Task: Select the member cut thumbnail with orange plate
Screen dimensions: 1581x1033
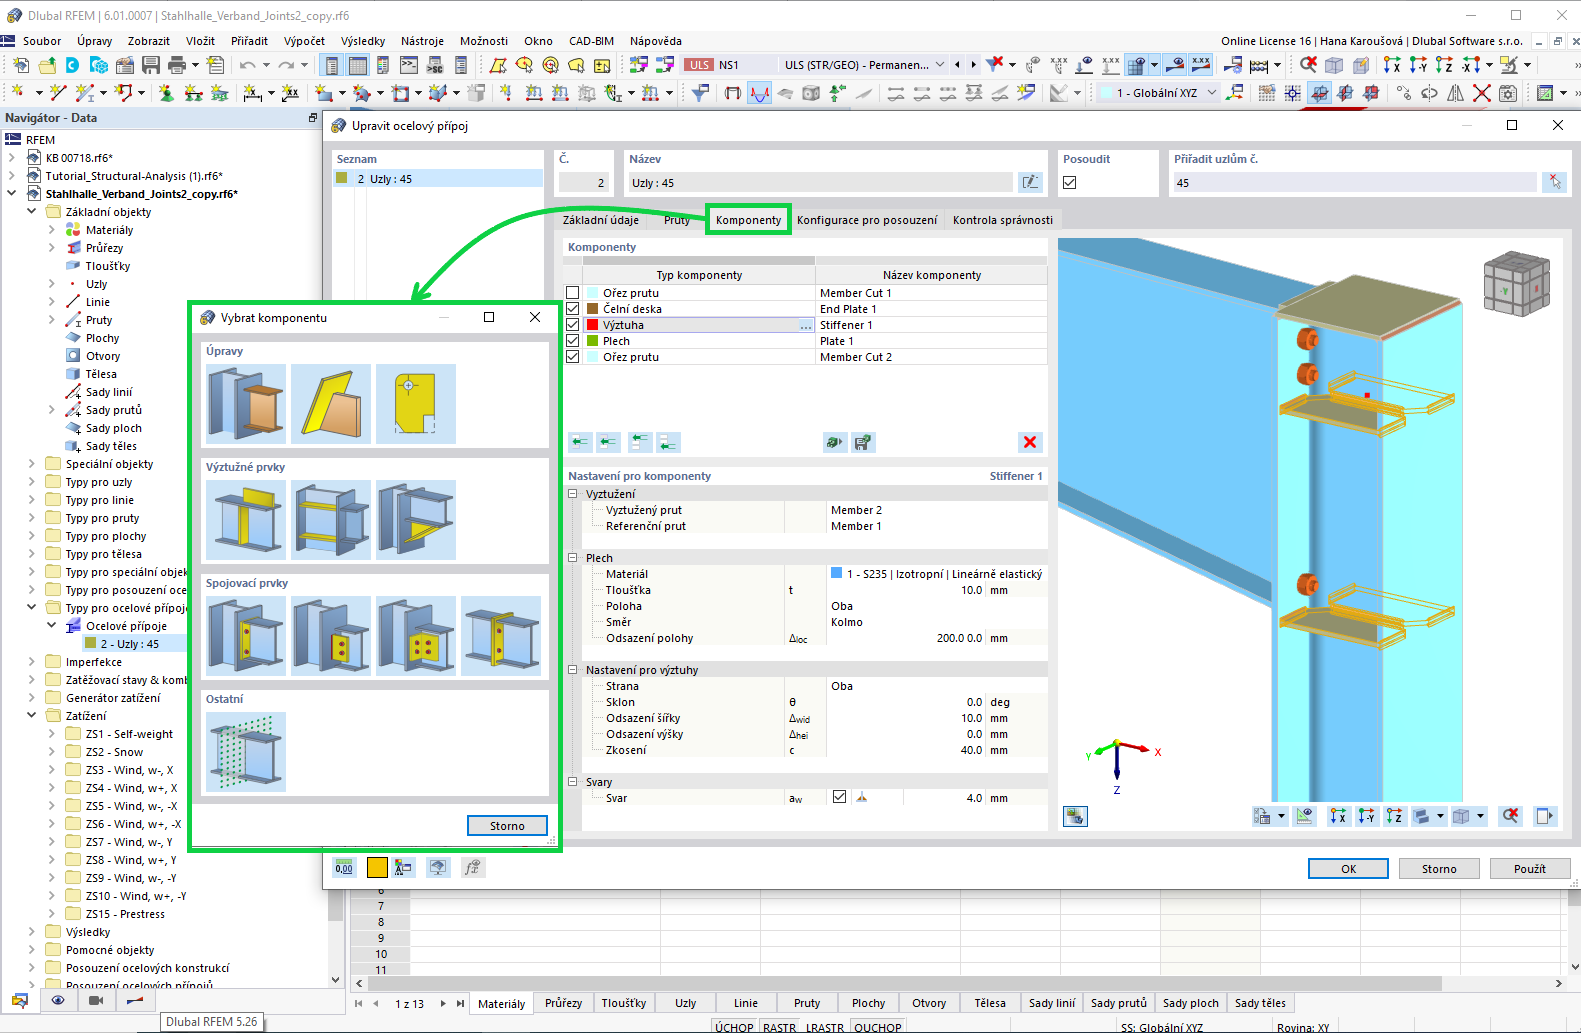Action: point(246,404)
